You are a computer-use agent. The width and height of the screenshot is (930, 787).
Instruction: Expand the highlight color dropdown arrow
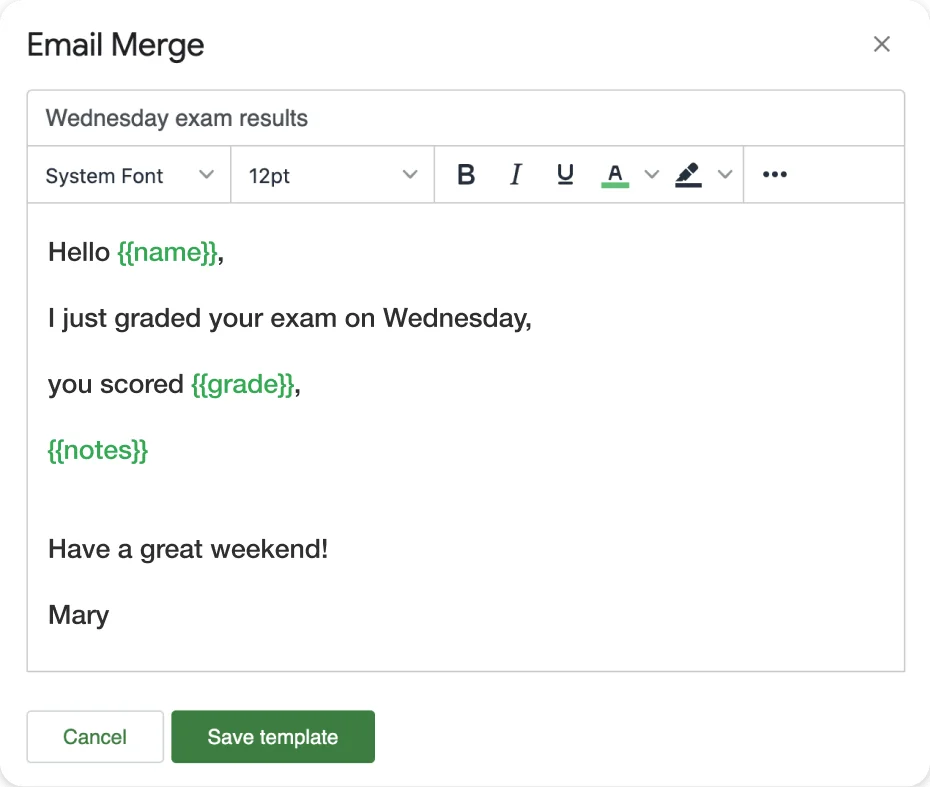[x=726, y=174]
